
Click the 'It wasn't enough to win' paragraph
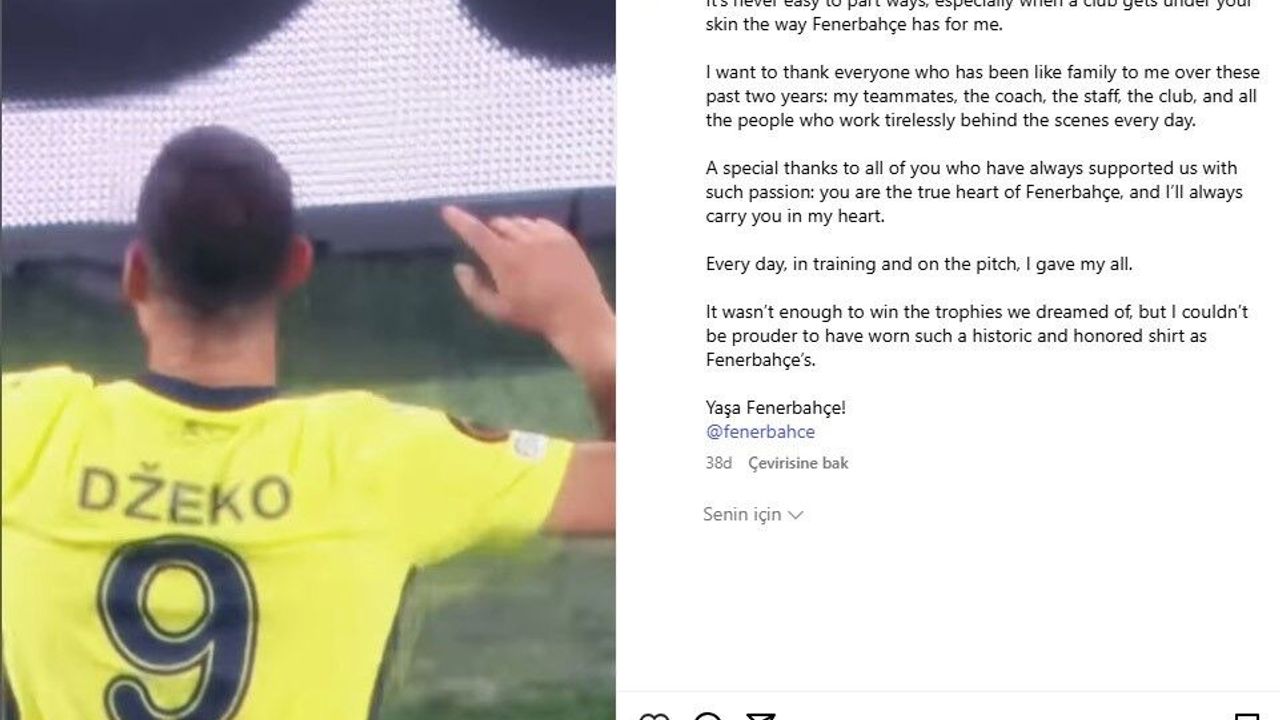(977, 336)
